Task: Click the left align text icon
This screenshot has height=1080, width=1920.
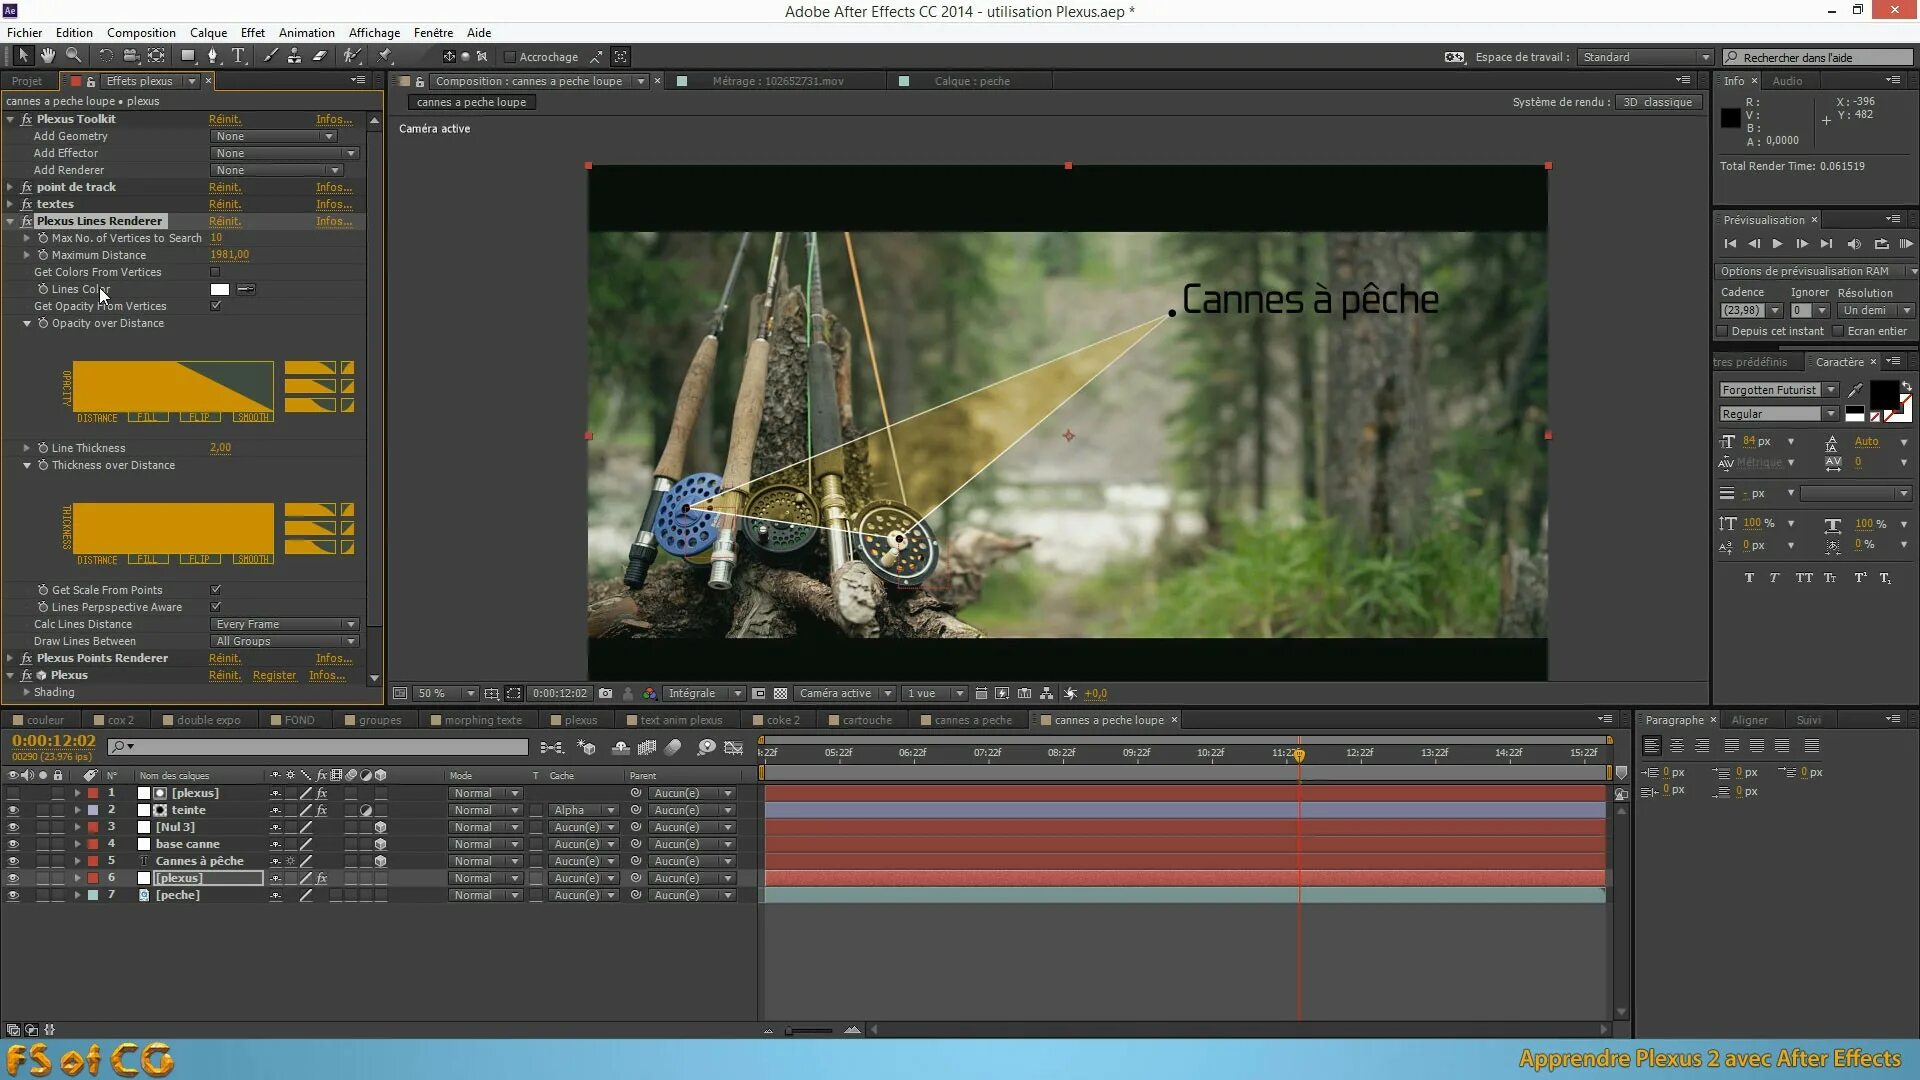Action: click(1651, 746)
